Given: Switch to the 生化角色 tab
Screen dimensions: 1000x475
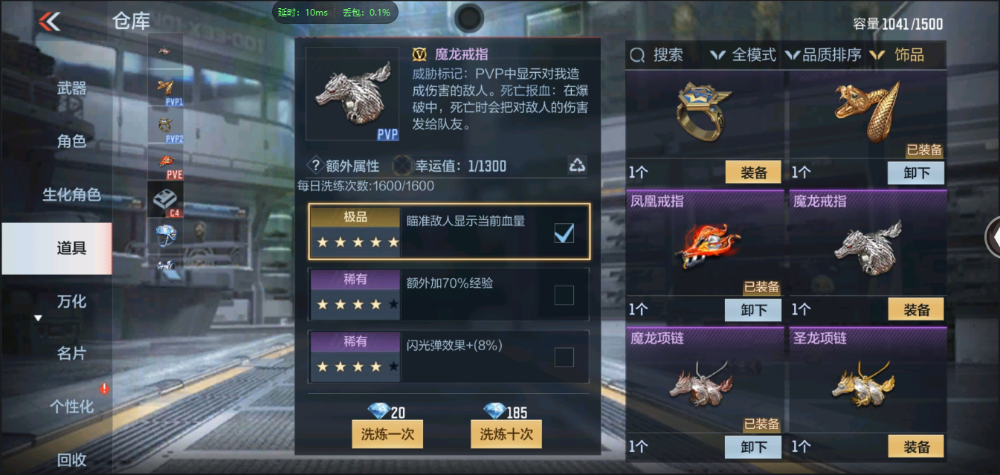Looking at the screenshot, I should 71,194.
